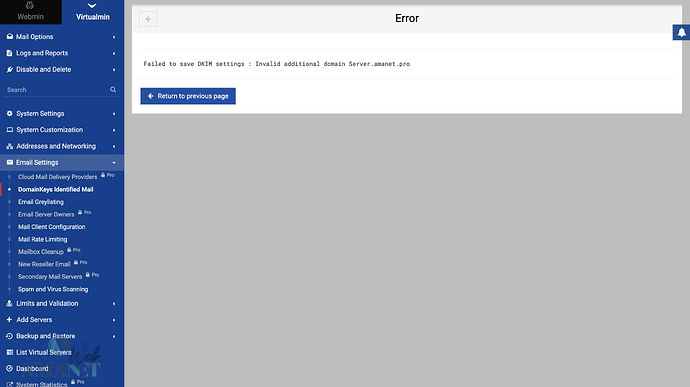Screen dimensions: 690x387
Task: Click the Limits and Validation icon
Action: tap(10, 303)
